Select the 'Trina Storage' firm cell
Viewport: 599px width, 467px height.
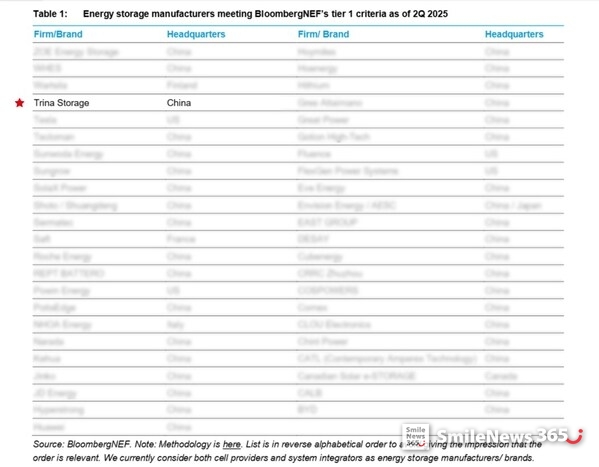62,103
